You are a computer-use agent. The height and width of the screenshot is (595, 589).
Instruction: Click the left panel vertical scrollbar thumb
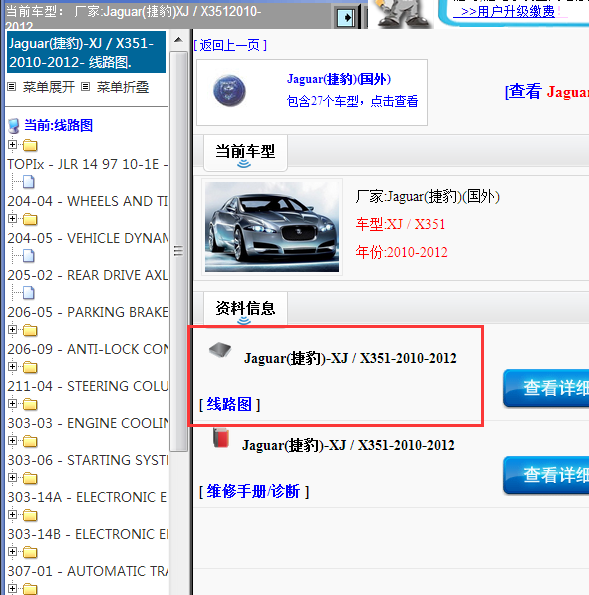[x=178, y=251]
